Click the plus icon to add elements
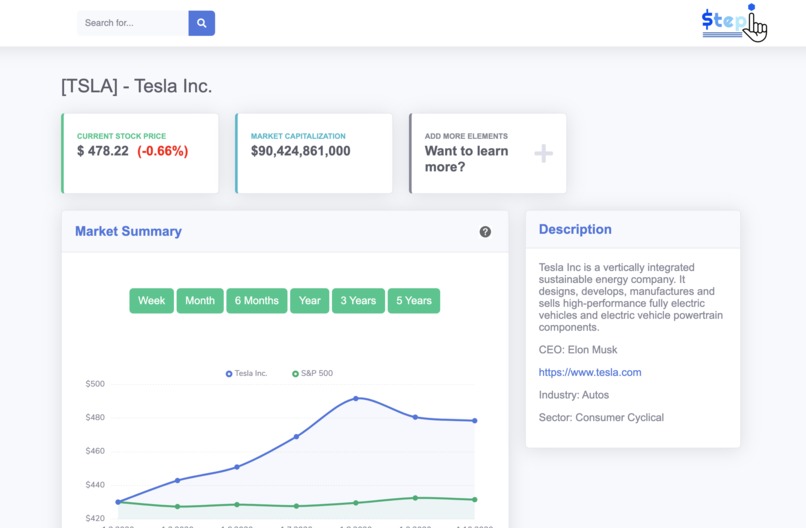806x528 pixels. [543, 153]
